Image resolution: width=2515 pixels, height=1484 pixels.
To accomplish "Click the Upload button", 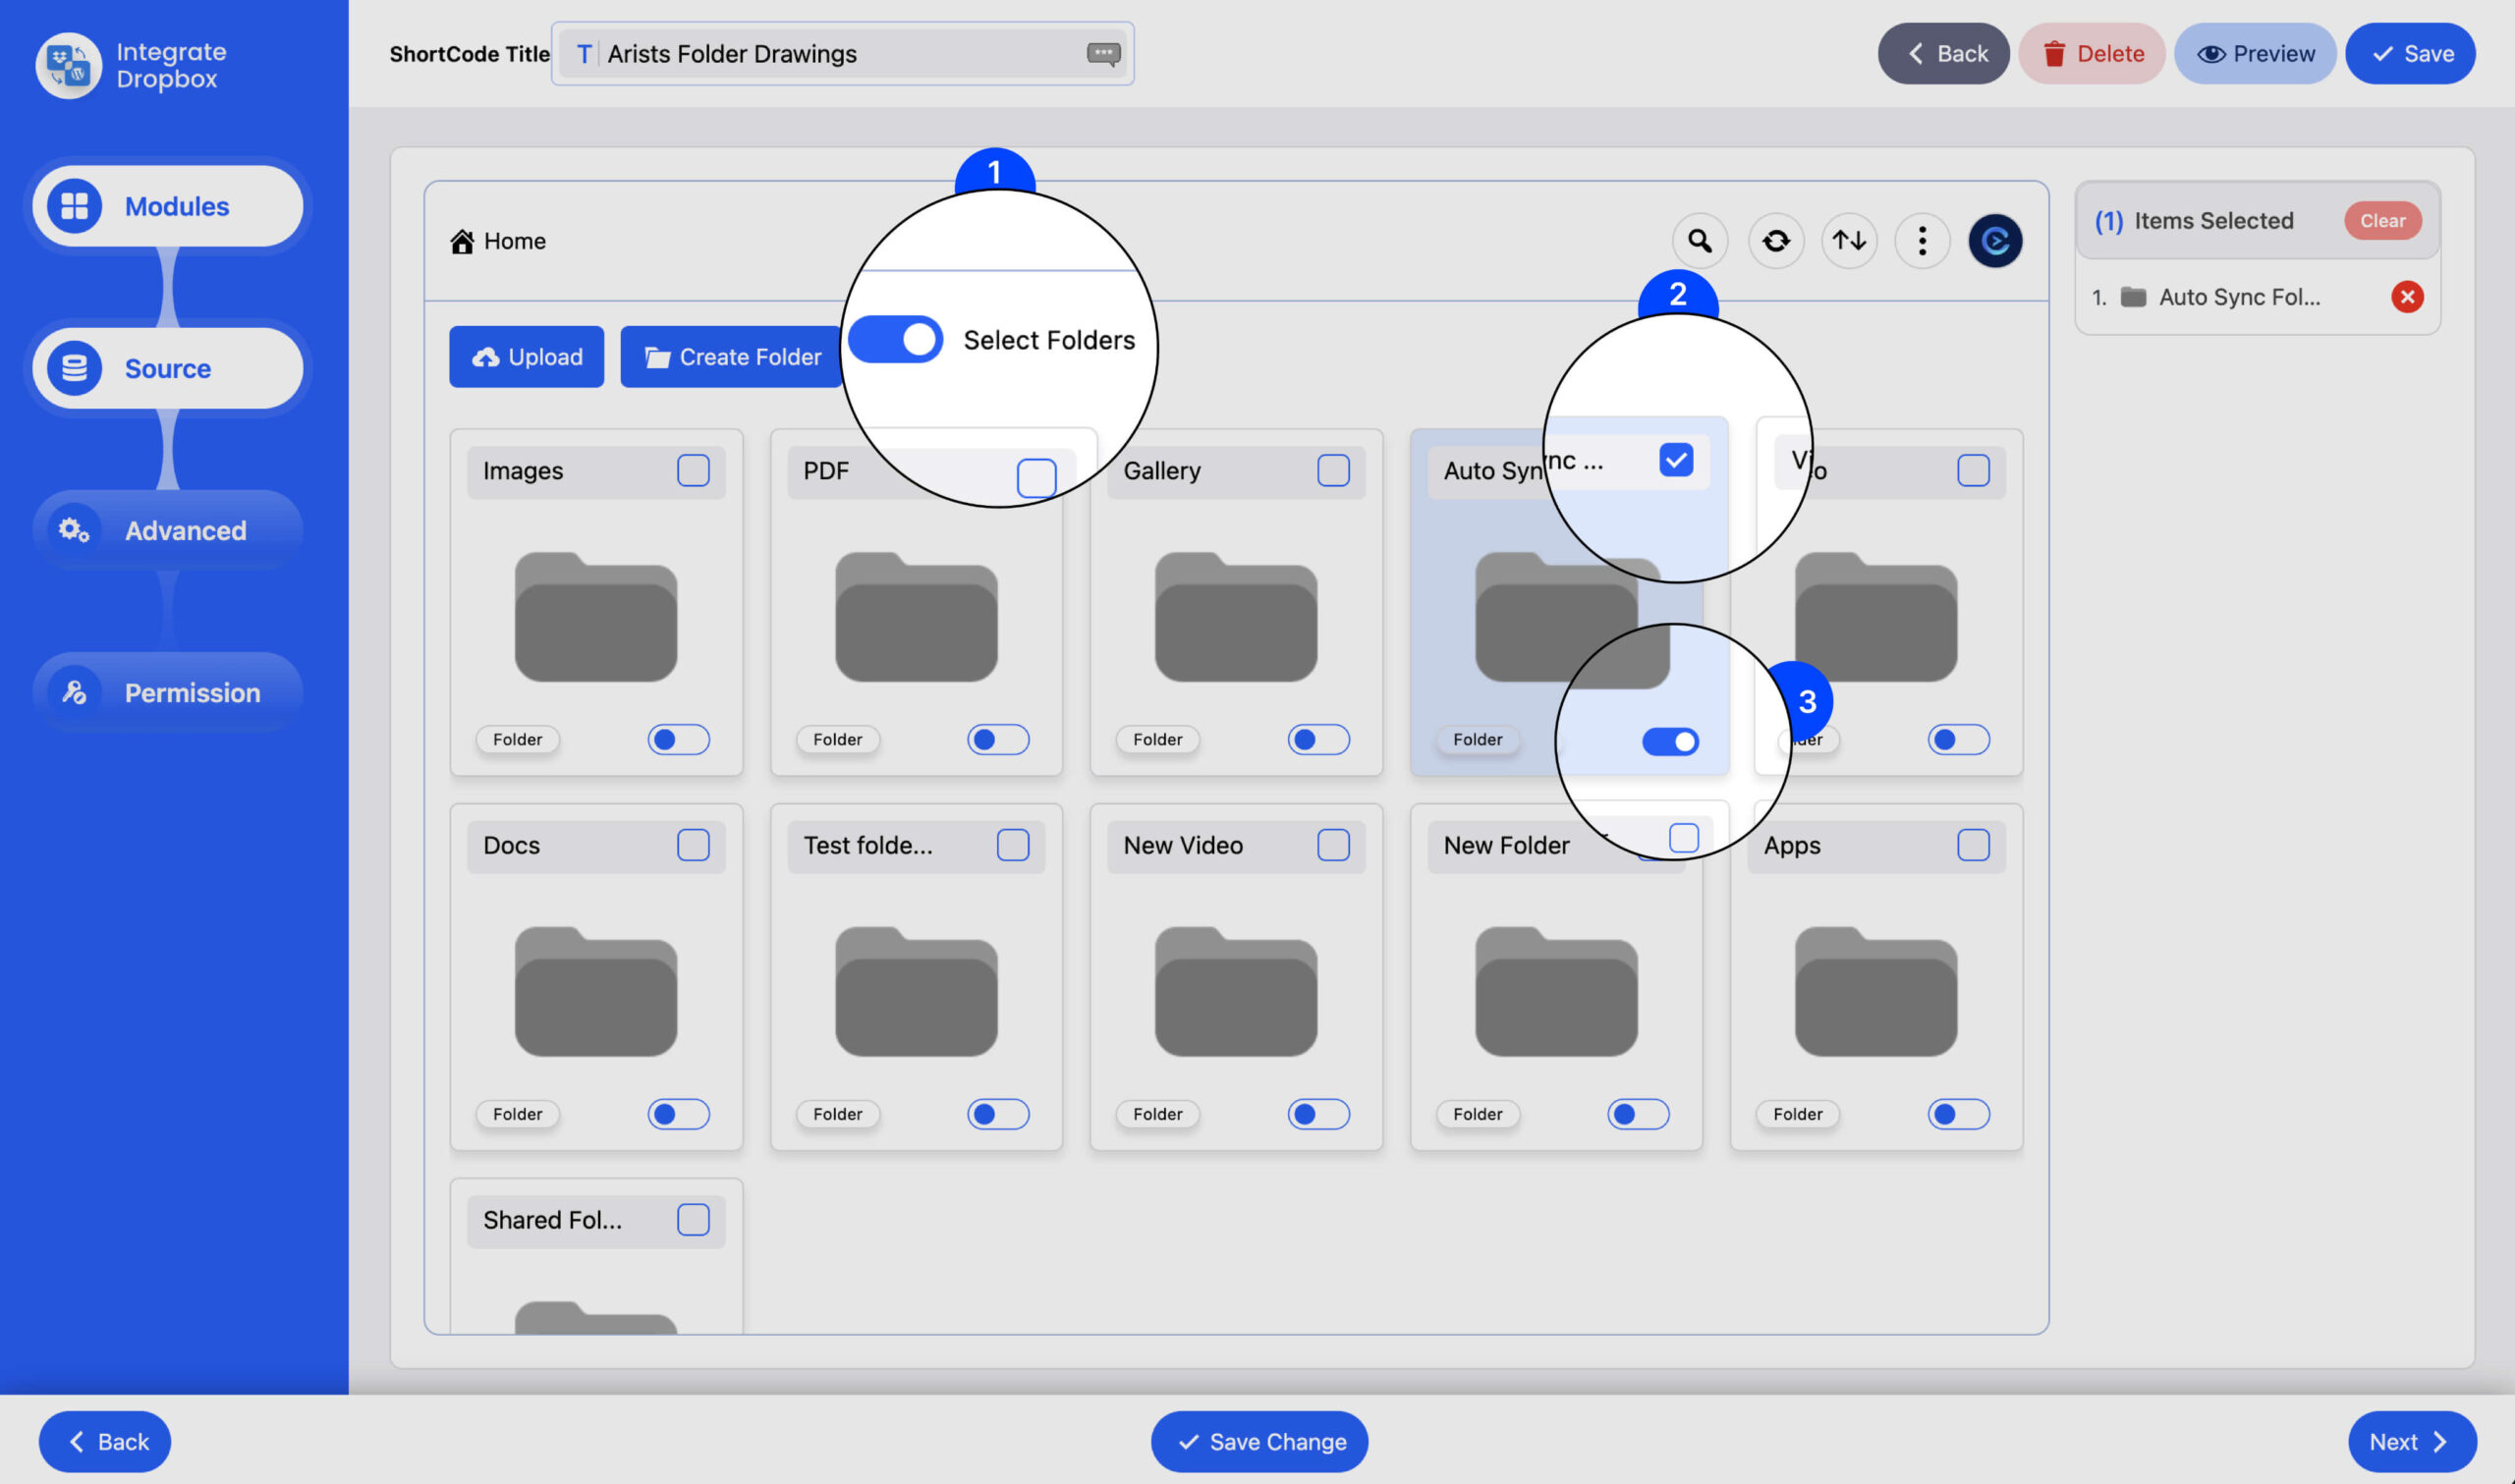I will (526, 357).
